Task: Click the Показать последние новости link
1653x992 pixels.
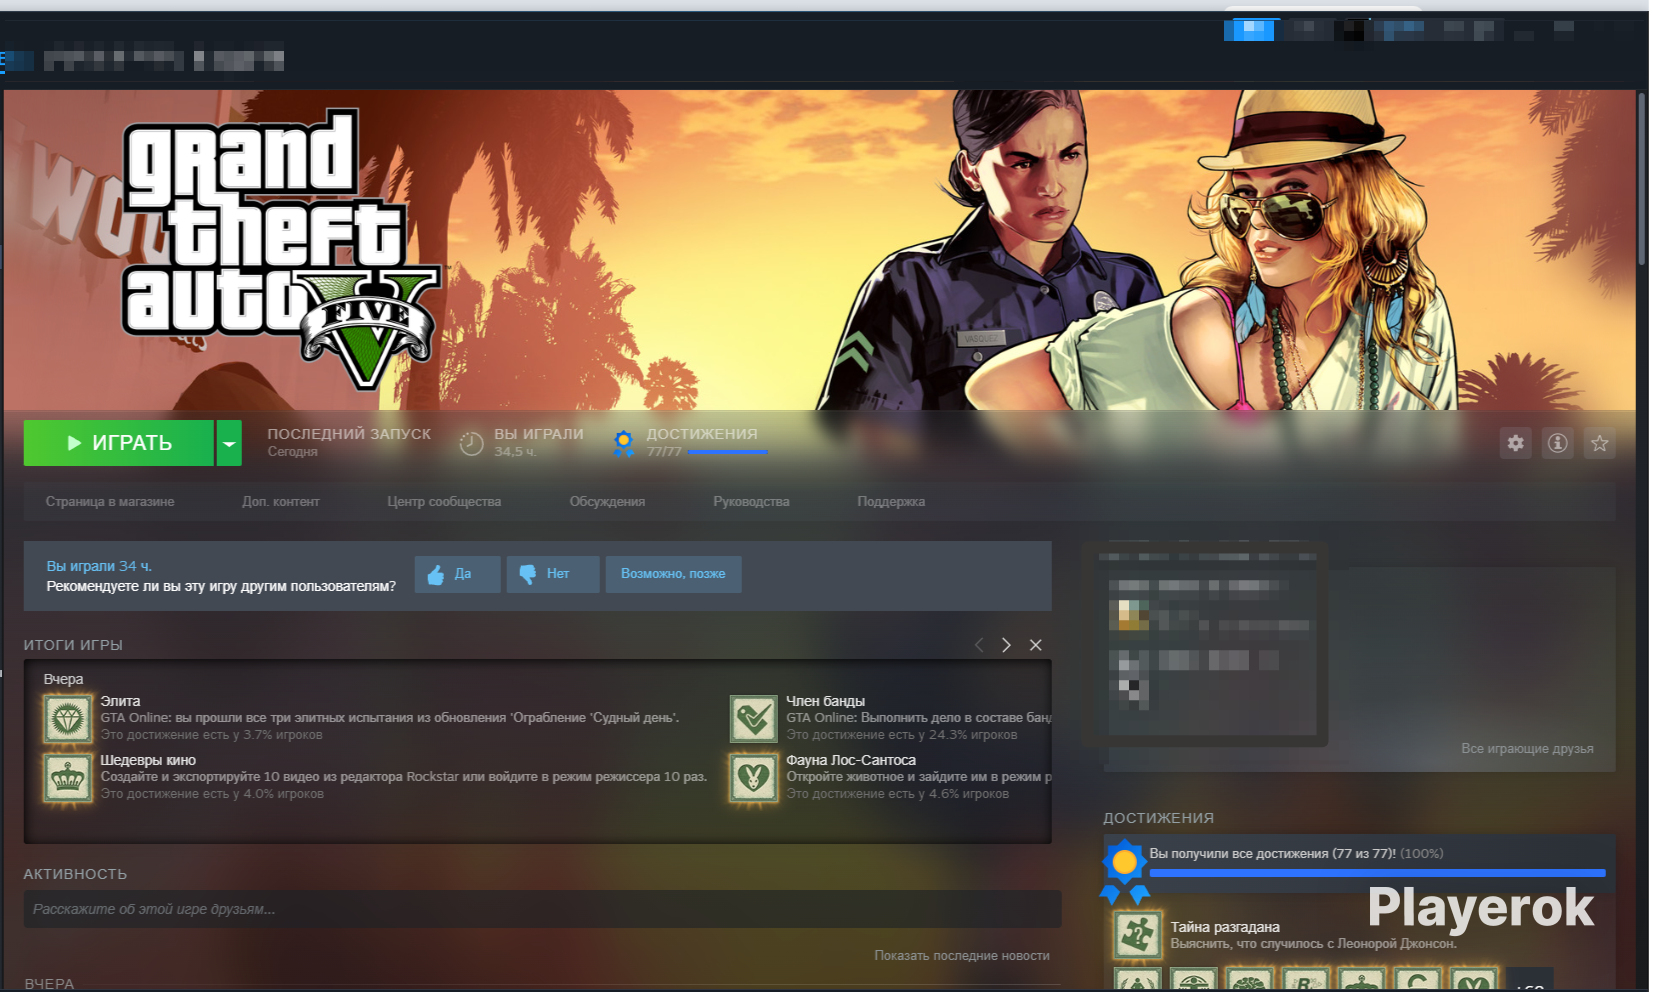Action: 961,956
